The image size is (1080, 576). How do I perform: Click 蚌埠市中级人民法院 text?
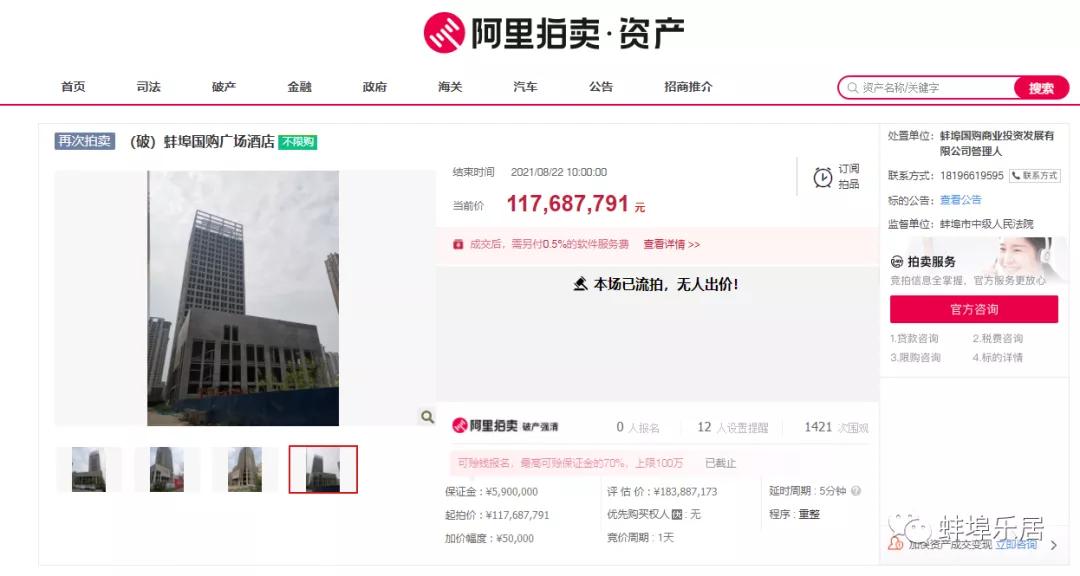point(986,224)
